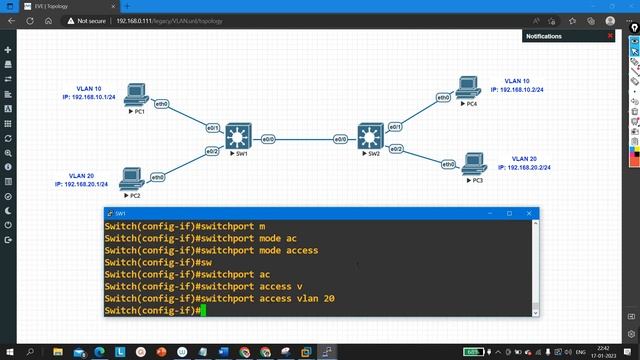
Task: Click the lightbulb icon at annotation bar top
Action: (x=634, y=28)
